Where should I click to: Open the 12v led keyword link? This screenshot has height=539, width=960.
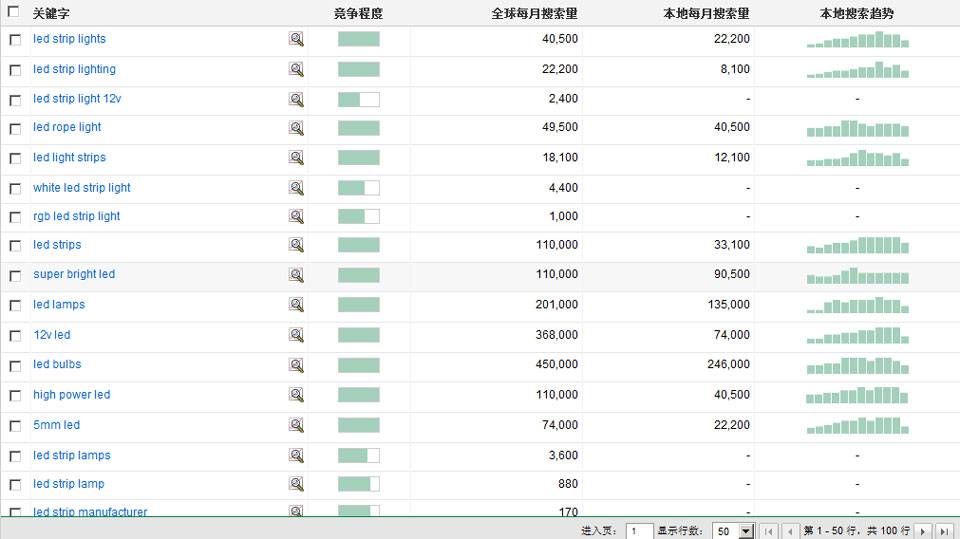52,335
